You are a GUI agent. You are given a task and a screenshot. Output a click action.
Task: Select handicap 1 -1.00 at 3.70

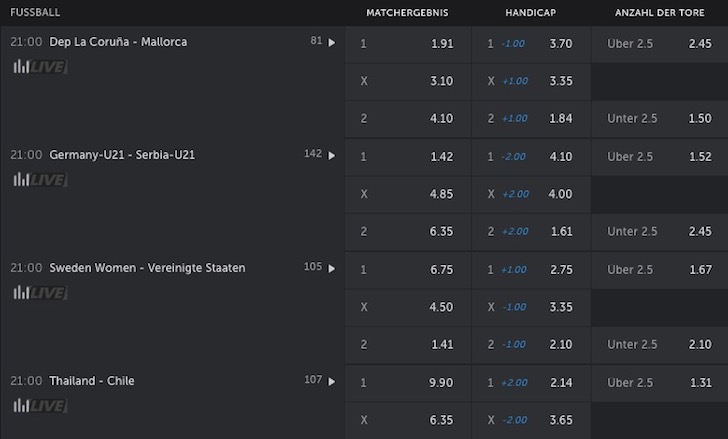pos(531,44)
